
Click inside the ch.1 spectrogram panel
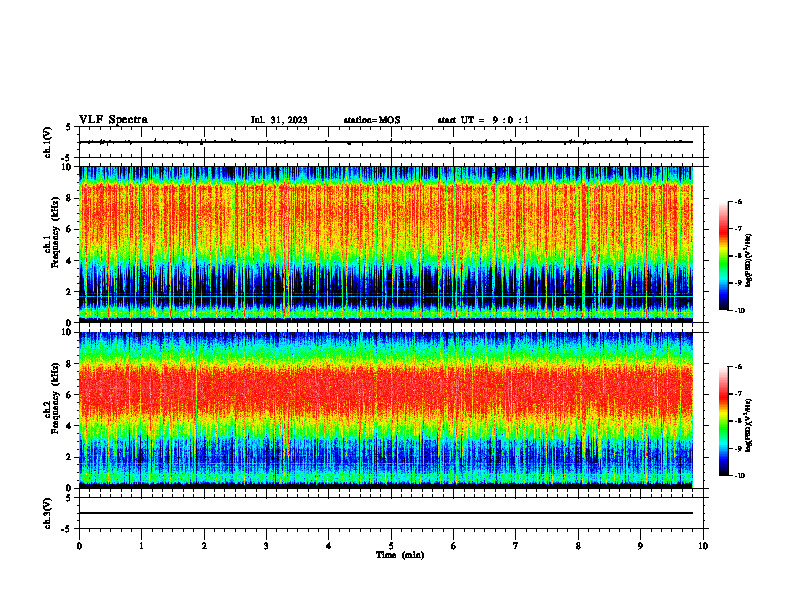point(386,244)
